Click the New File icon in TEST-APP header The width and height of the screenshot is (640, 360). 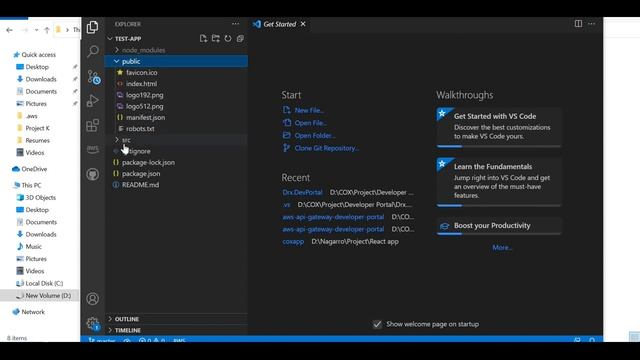click(203, 38)
